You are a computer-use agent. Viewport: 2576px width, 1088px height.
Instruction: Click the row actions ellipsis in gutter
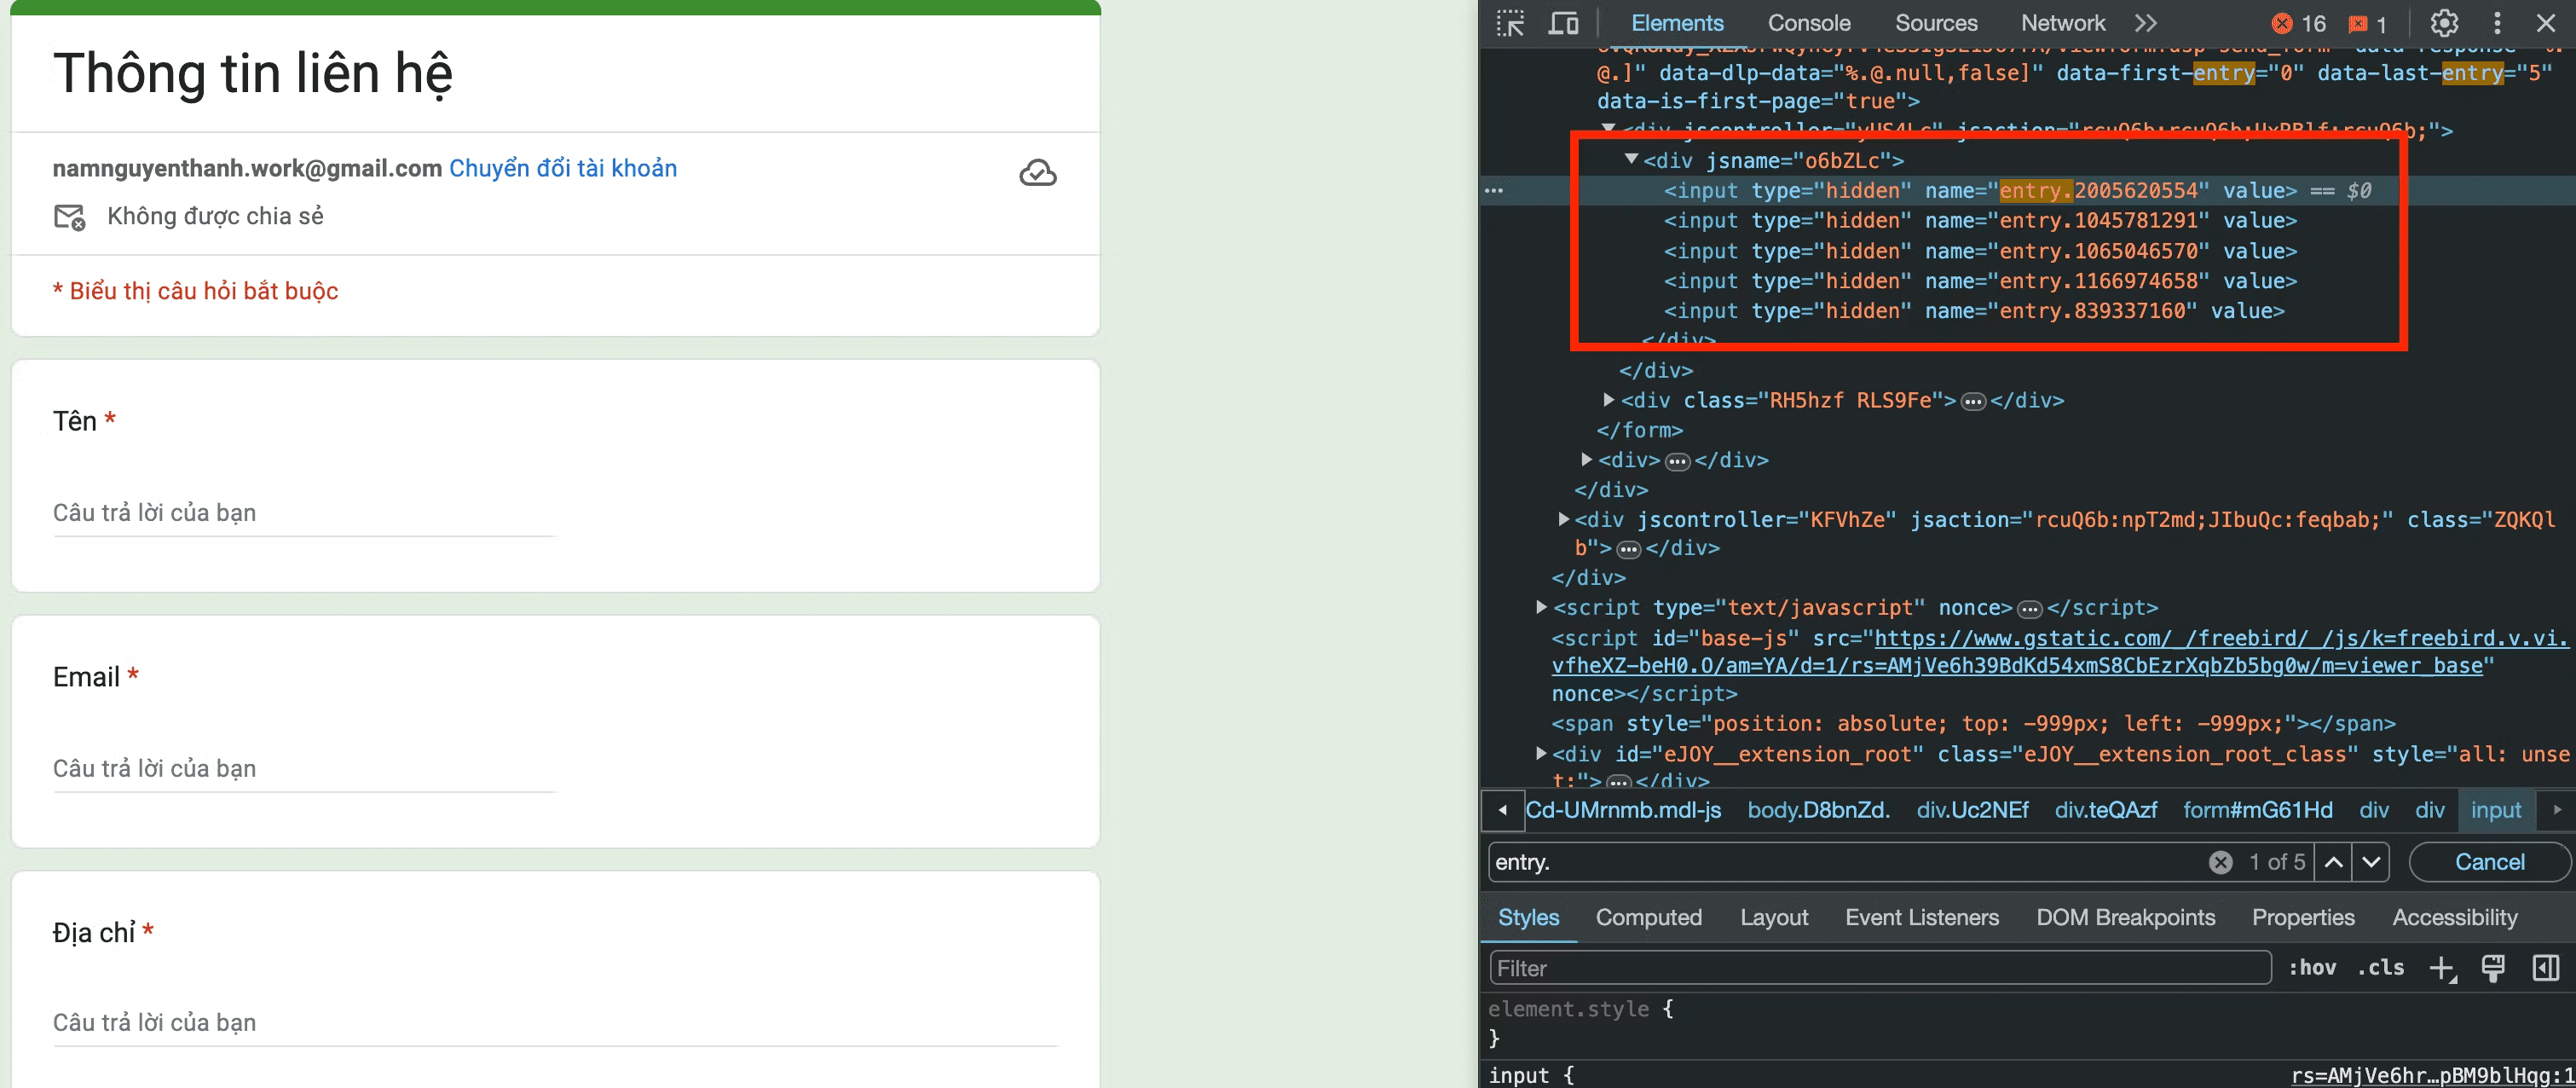pyautogui.click(x=1494, y=190)
